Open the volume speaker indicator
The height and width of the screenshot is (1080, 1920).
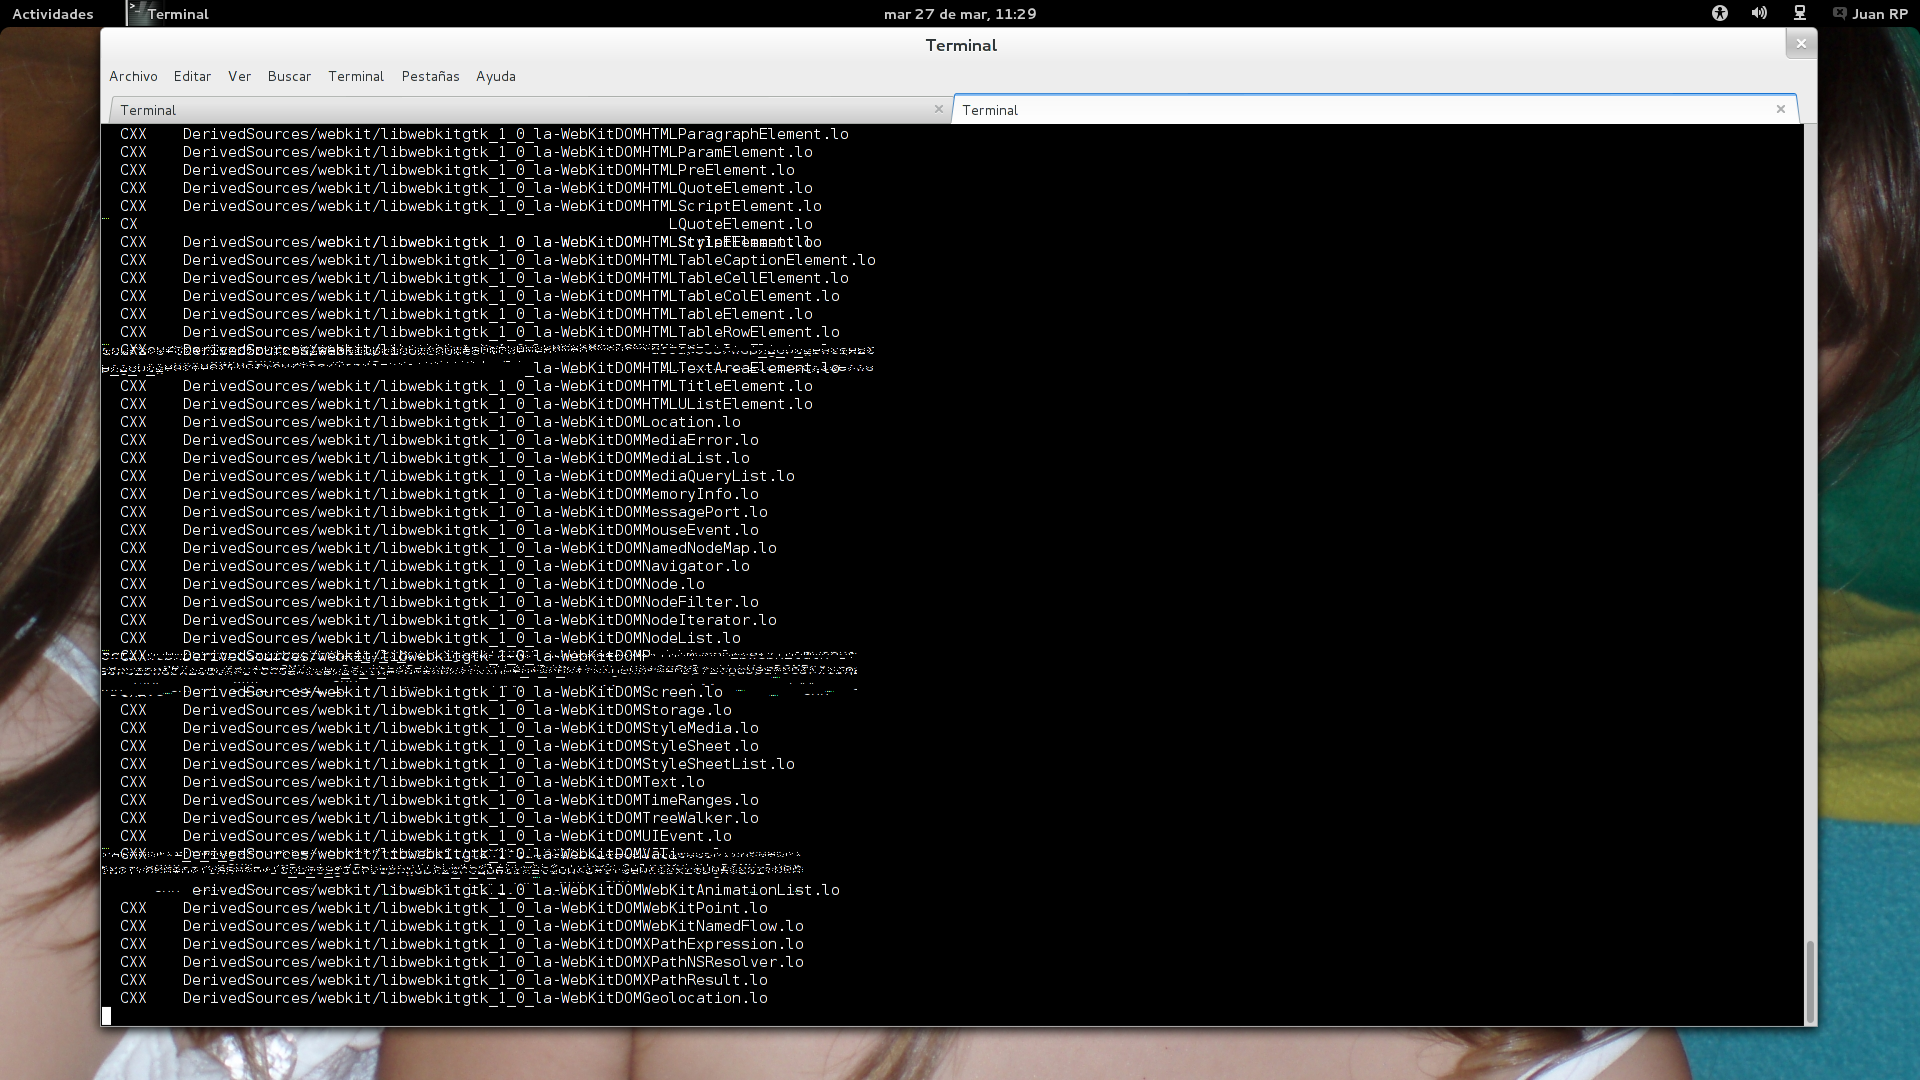coord(1759,13)
